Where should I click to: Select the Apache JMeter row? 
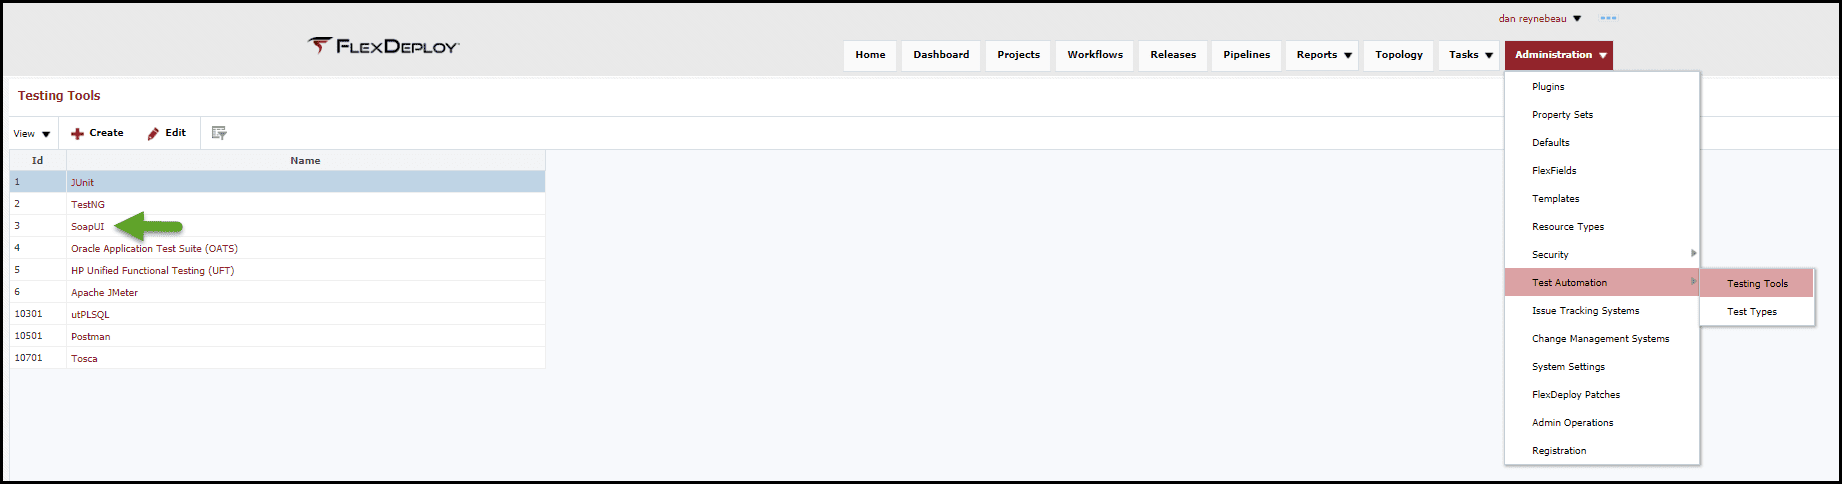(278, 292)
